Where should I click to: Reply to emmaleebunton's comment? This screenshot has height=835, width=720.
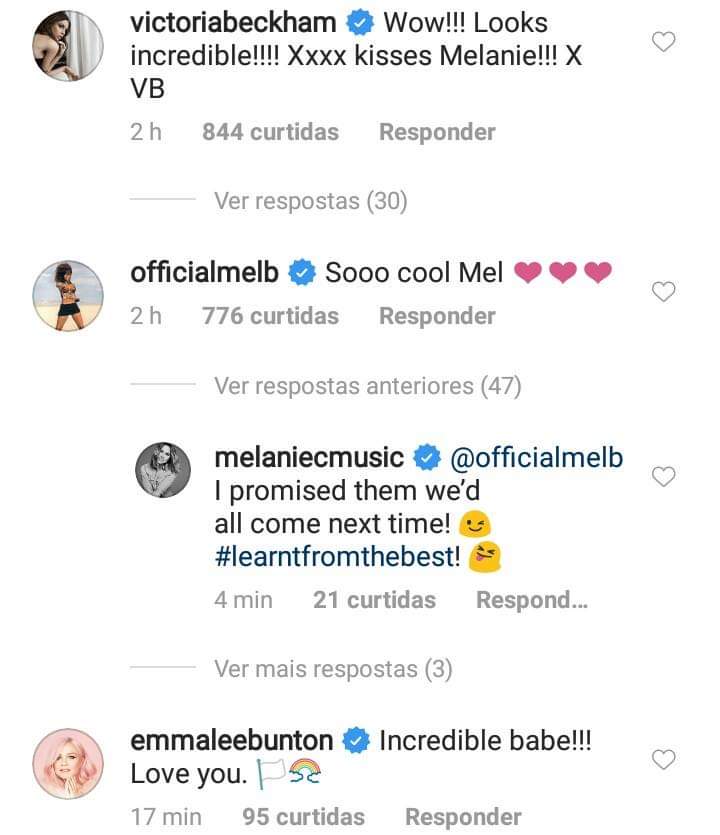click(x=463, y=817)
